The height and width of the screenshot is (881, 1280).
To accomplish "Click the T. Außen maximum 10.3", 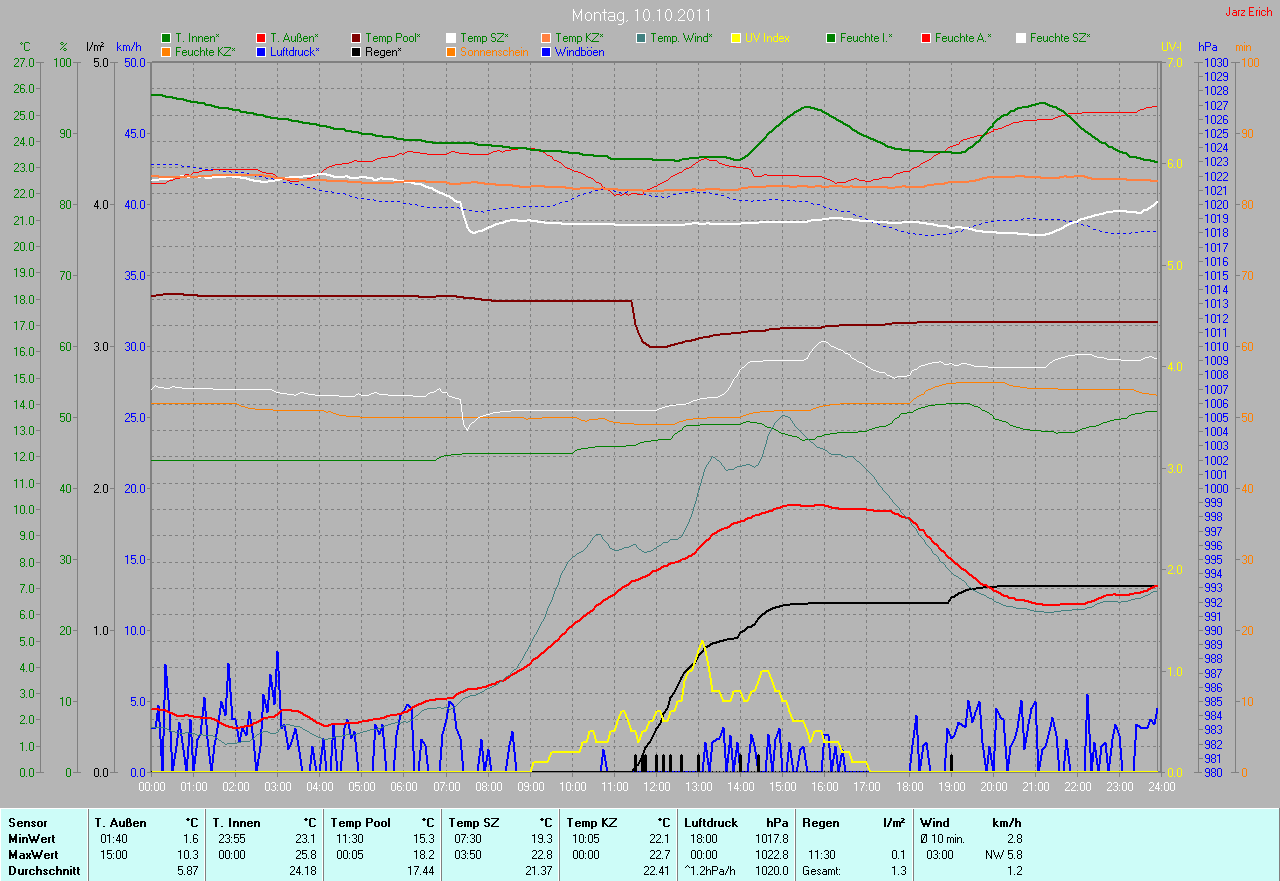I will click(x=186, y=855).
